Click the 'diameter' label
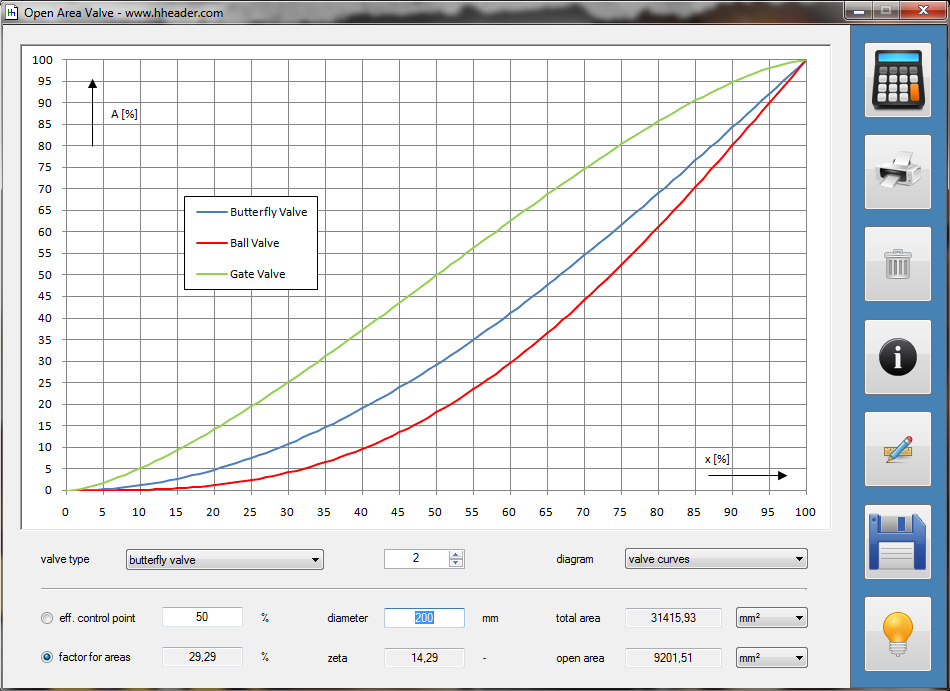 tap(347, 618)
